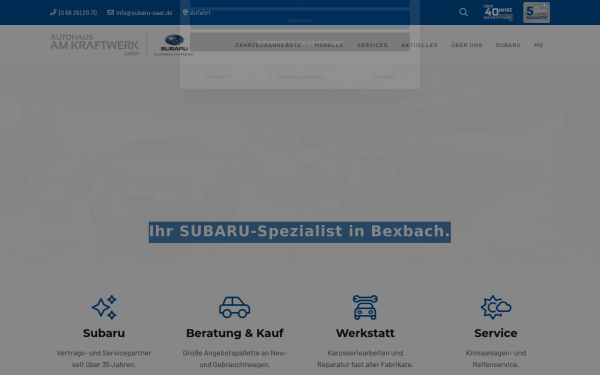Open the Modelle menu
The height and width of the screenshot is (375, 600).
click(x=329, y=45)
